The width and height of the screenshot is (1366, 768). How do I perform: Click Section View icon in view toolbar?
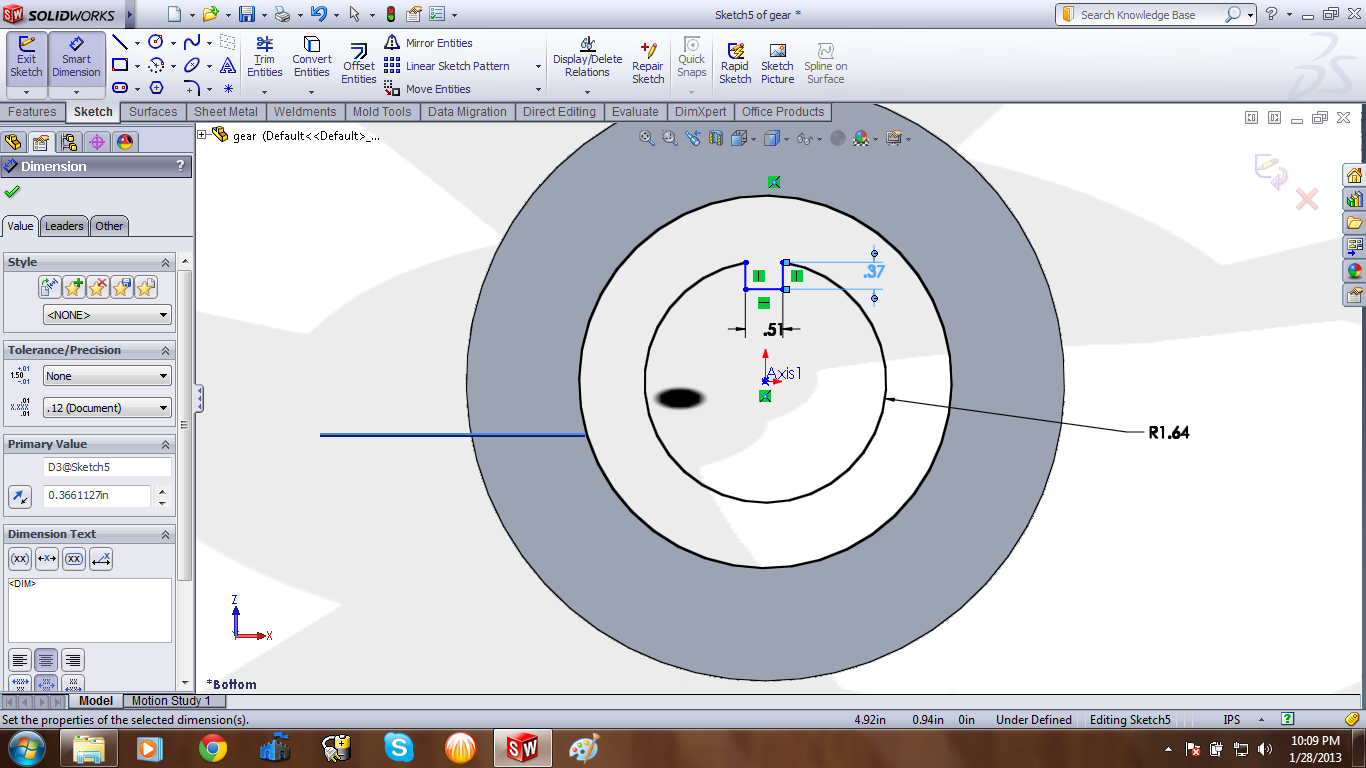coord(716,139)
